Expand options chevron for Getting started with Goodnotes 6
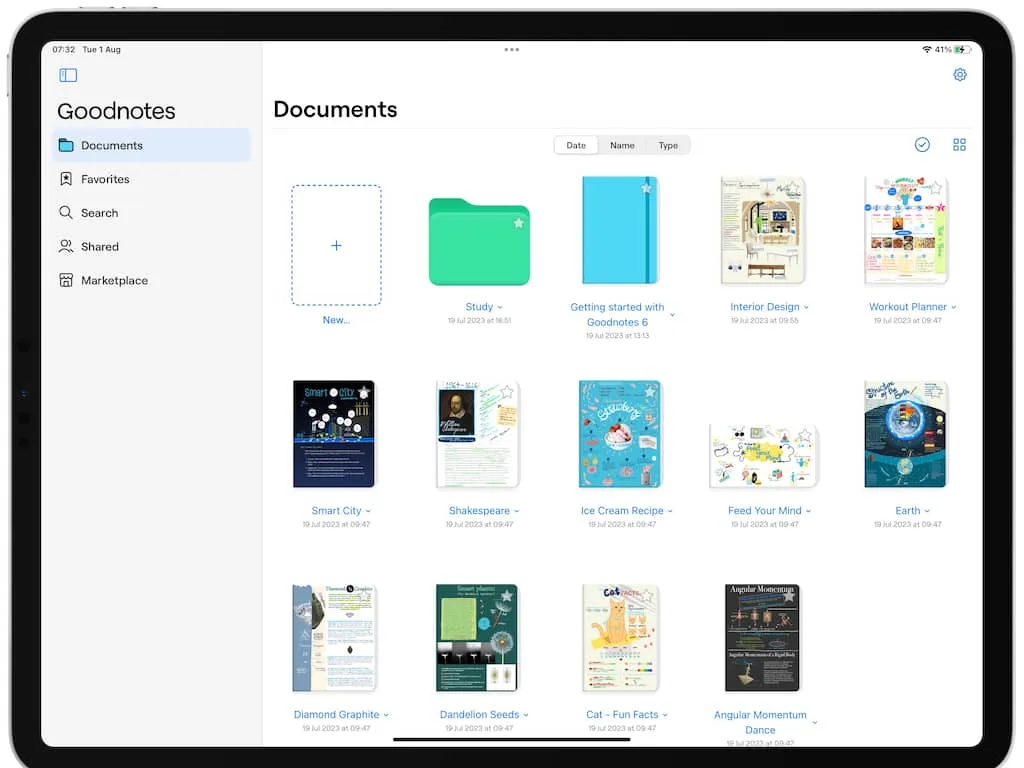The image size is (1024, 768). [x=672, y=315]
